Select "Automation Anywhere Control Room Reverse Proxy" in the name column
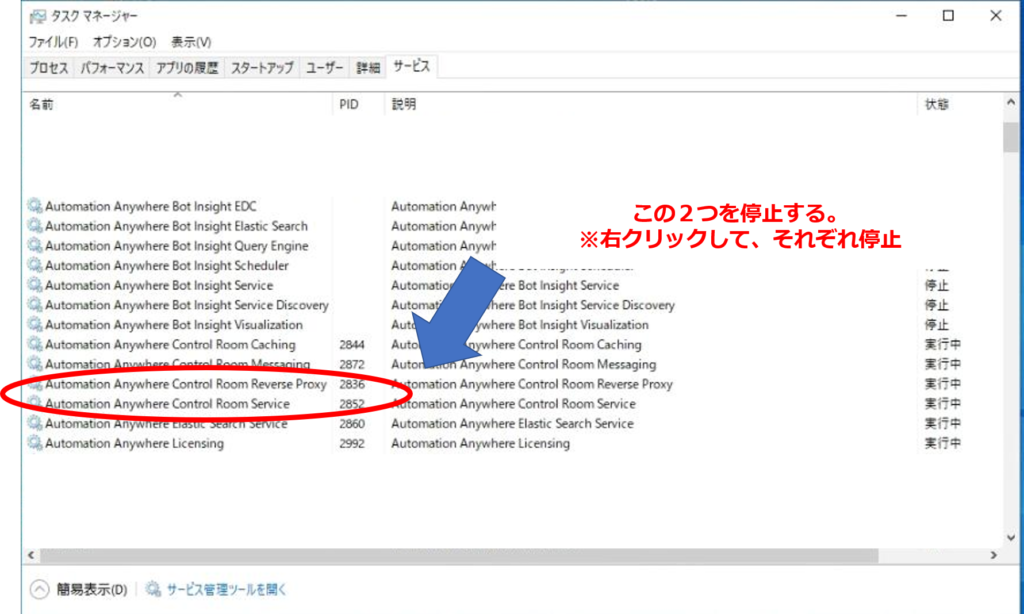This screenshot has height=614, width=1024. pos(185,384)
